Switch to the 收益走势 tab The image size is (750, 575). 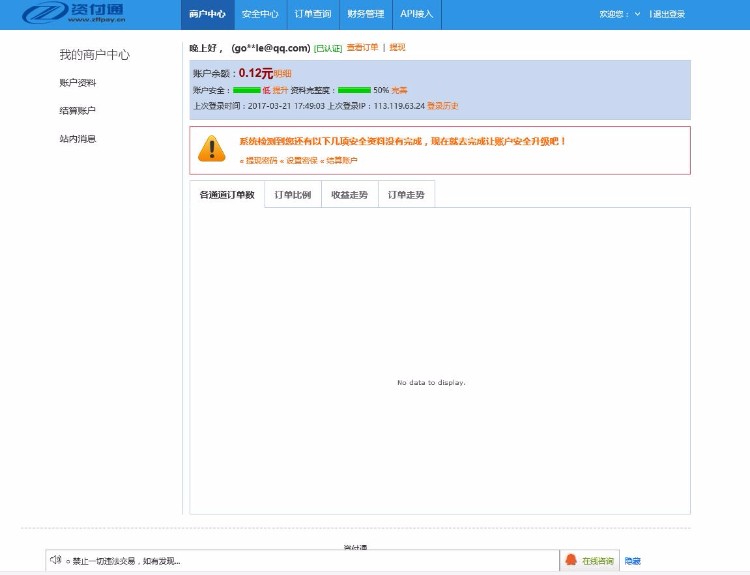350,195
